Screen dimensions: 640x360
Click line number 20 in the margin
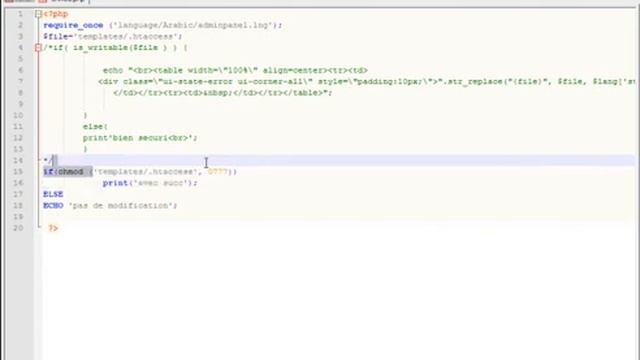(x=18, y=228)
